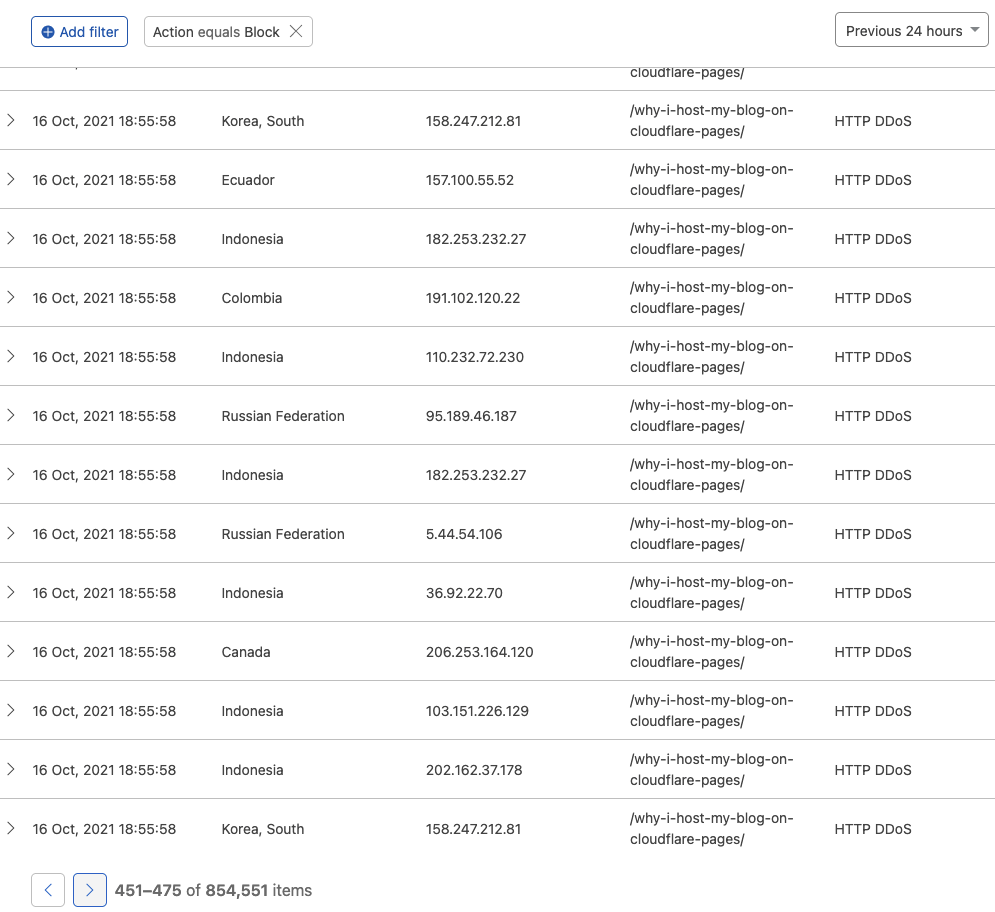Go to the next page of results

(90, 890)
